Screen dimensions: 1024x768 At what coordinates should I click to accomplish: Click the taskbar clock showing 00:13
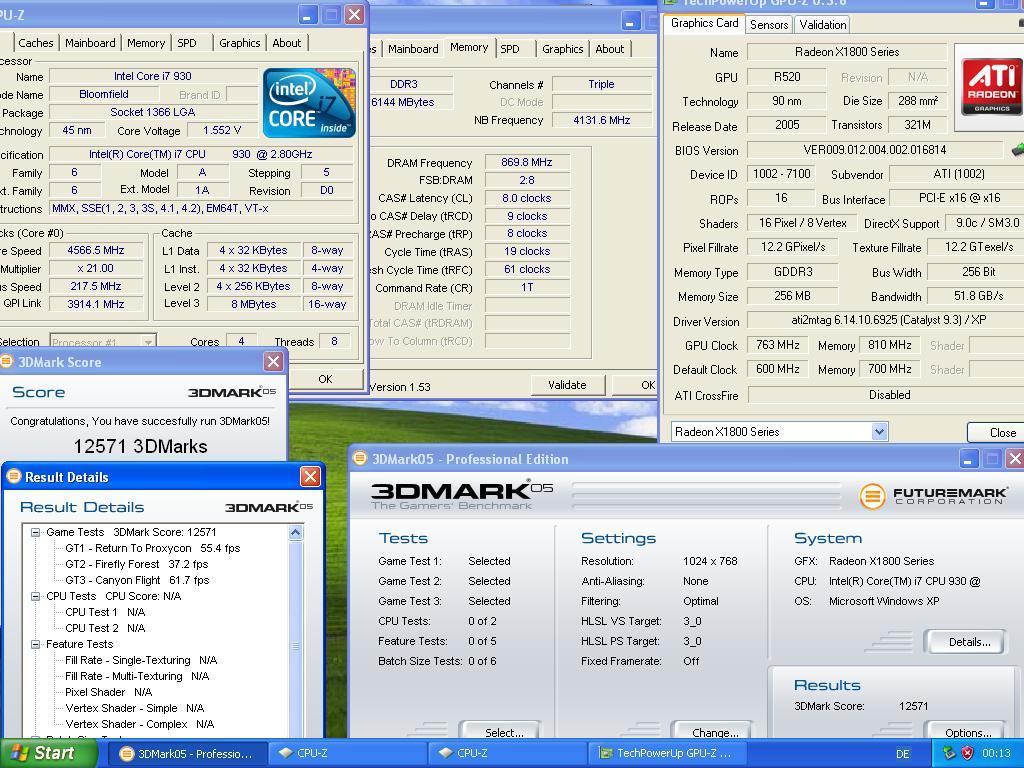[996, 754]
